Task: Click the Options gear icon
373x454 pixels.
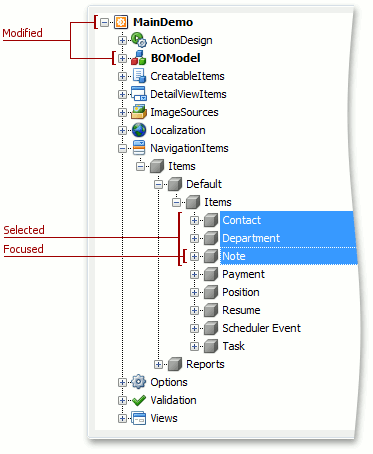Action: click(139, 382)
